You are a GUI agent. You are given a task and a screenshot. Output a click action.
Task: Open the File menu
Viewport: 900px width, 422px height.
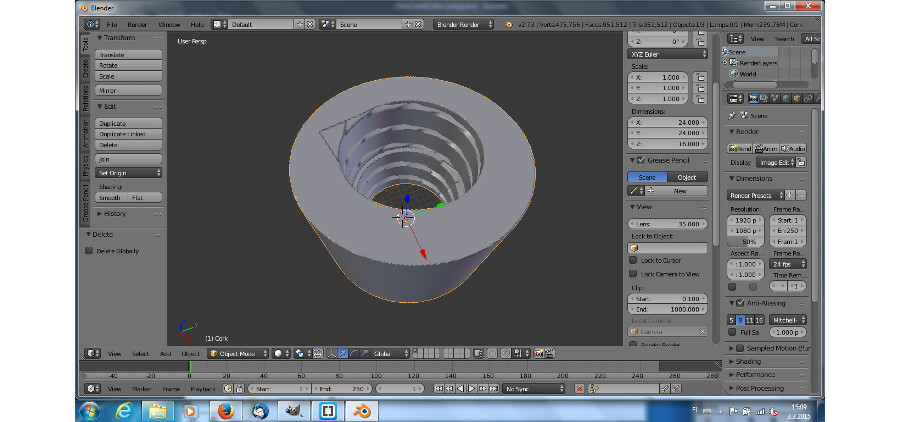tap(111, 23)
